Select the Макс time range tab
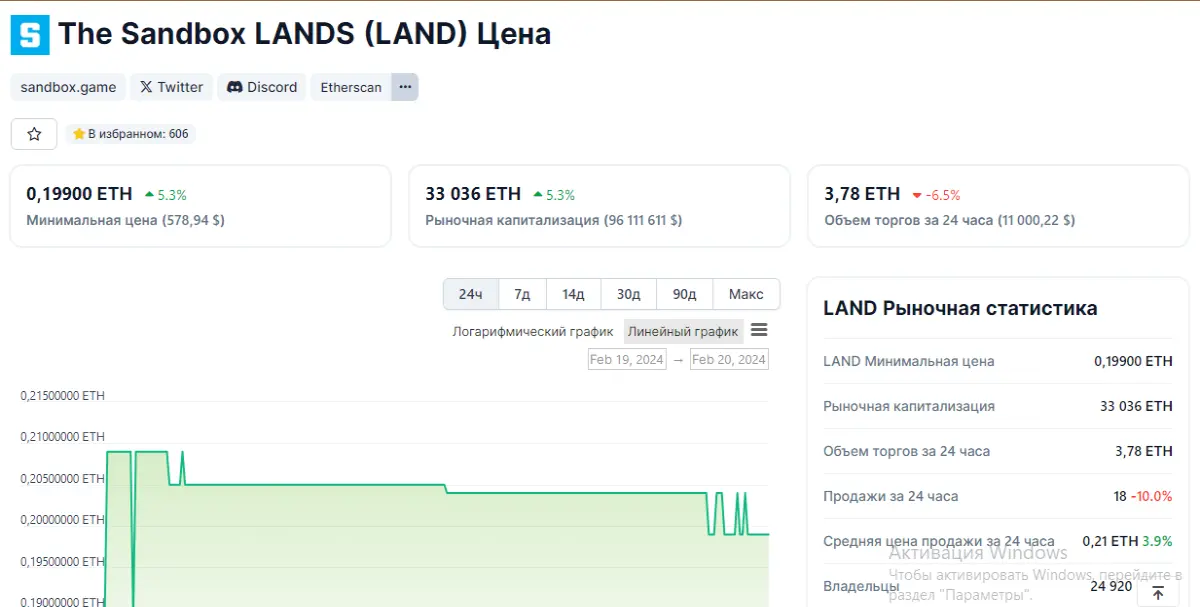This screenshot has width=1200, height=607. [x=746, y=294]
